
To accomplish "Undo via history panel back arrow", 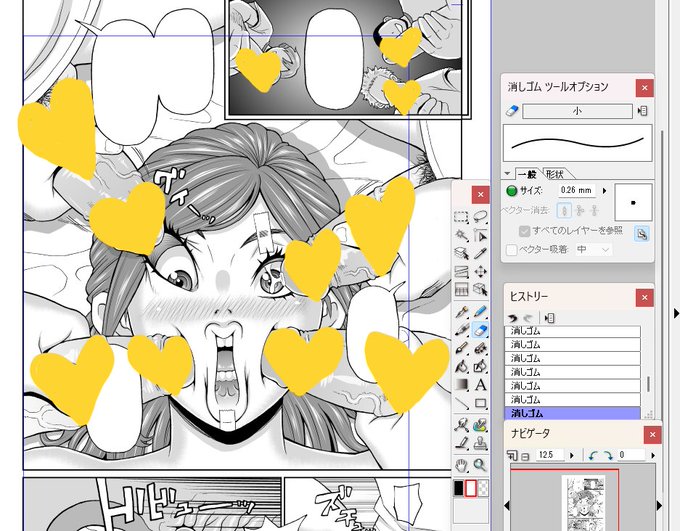I will (513, 318).
